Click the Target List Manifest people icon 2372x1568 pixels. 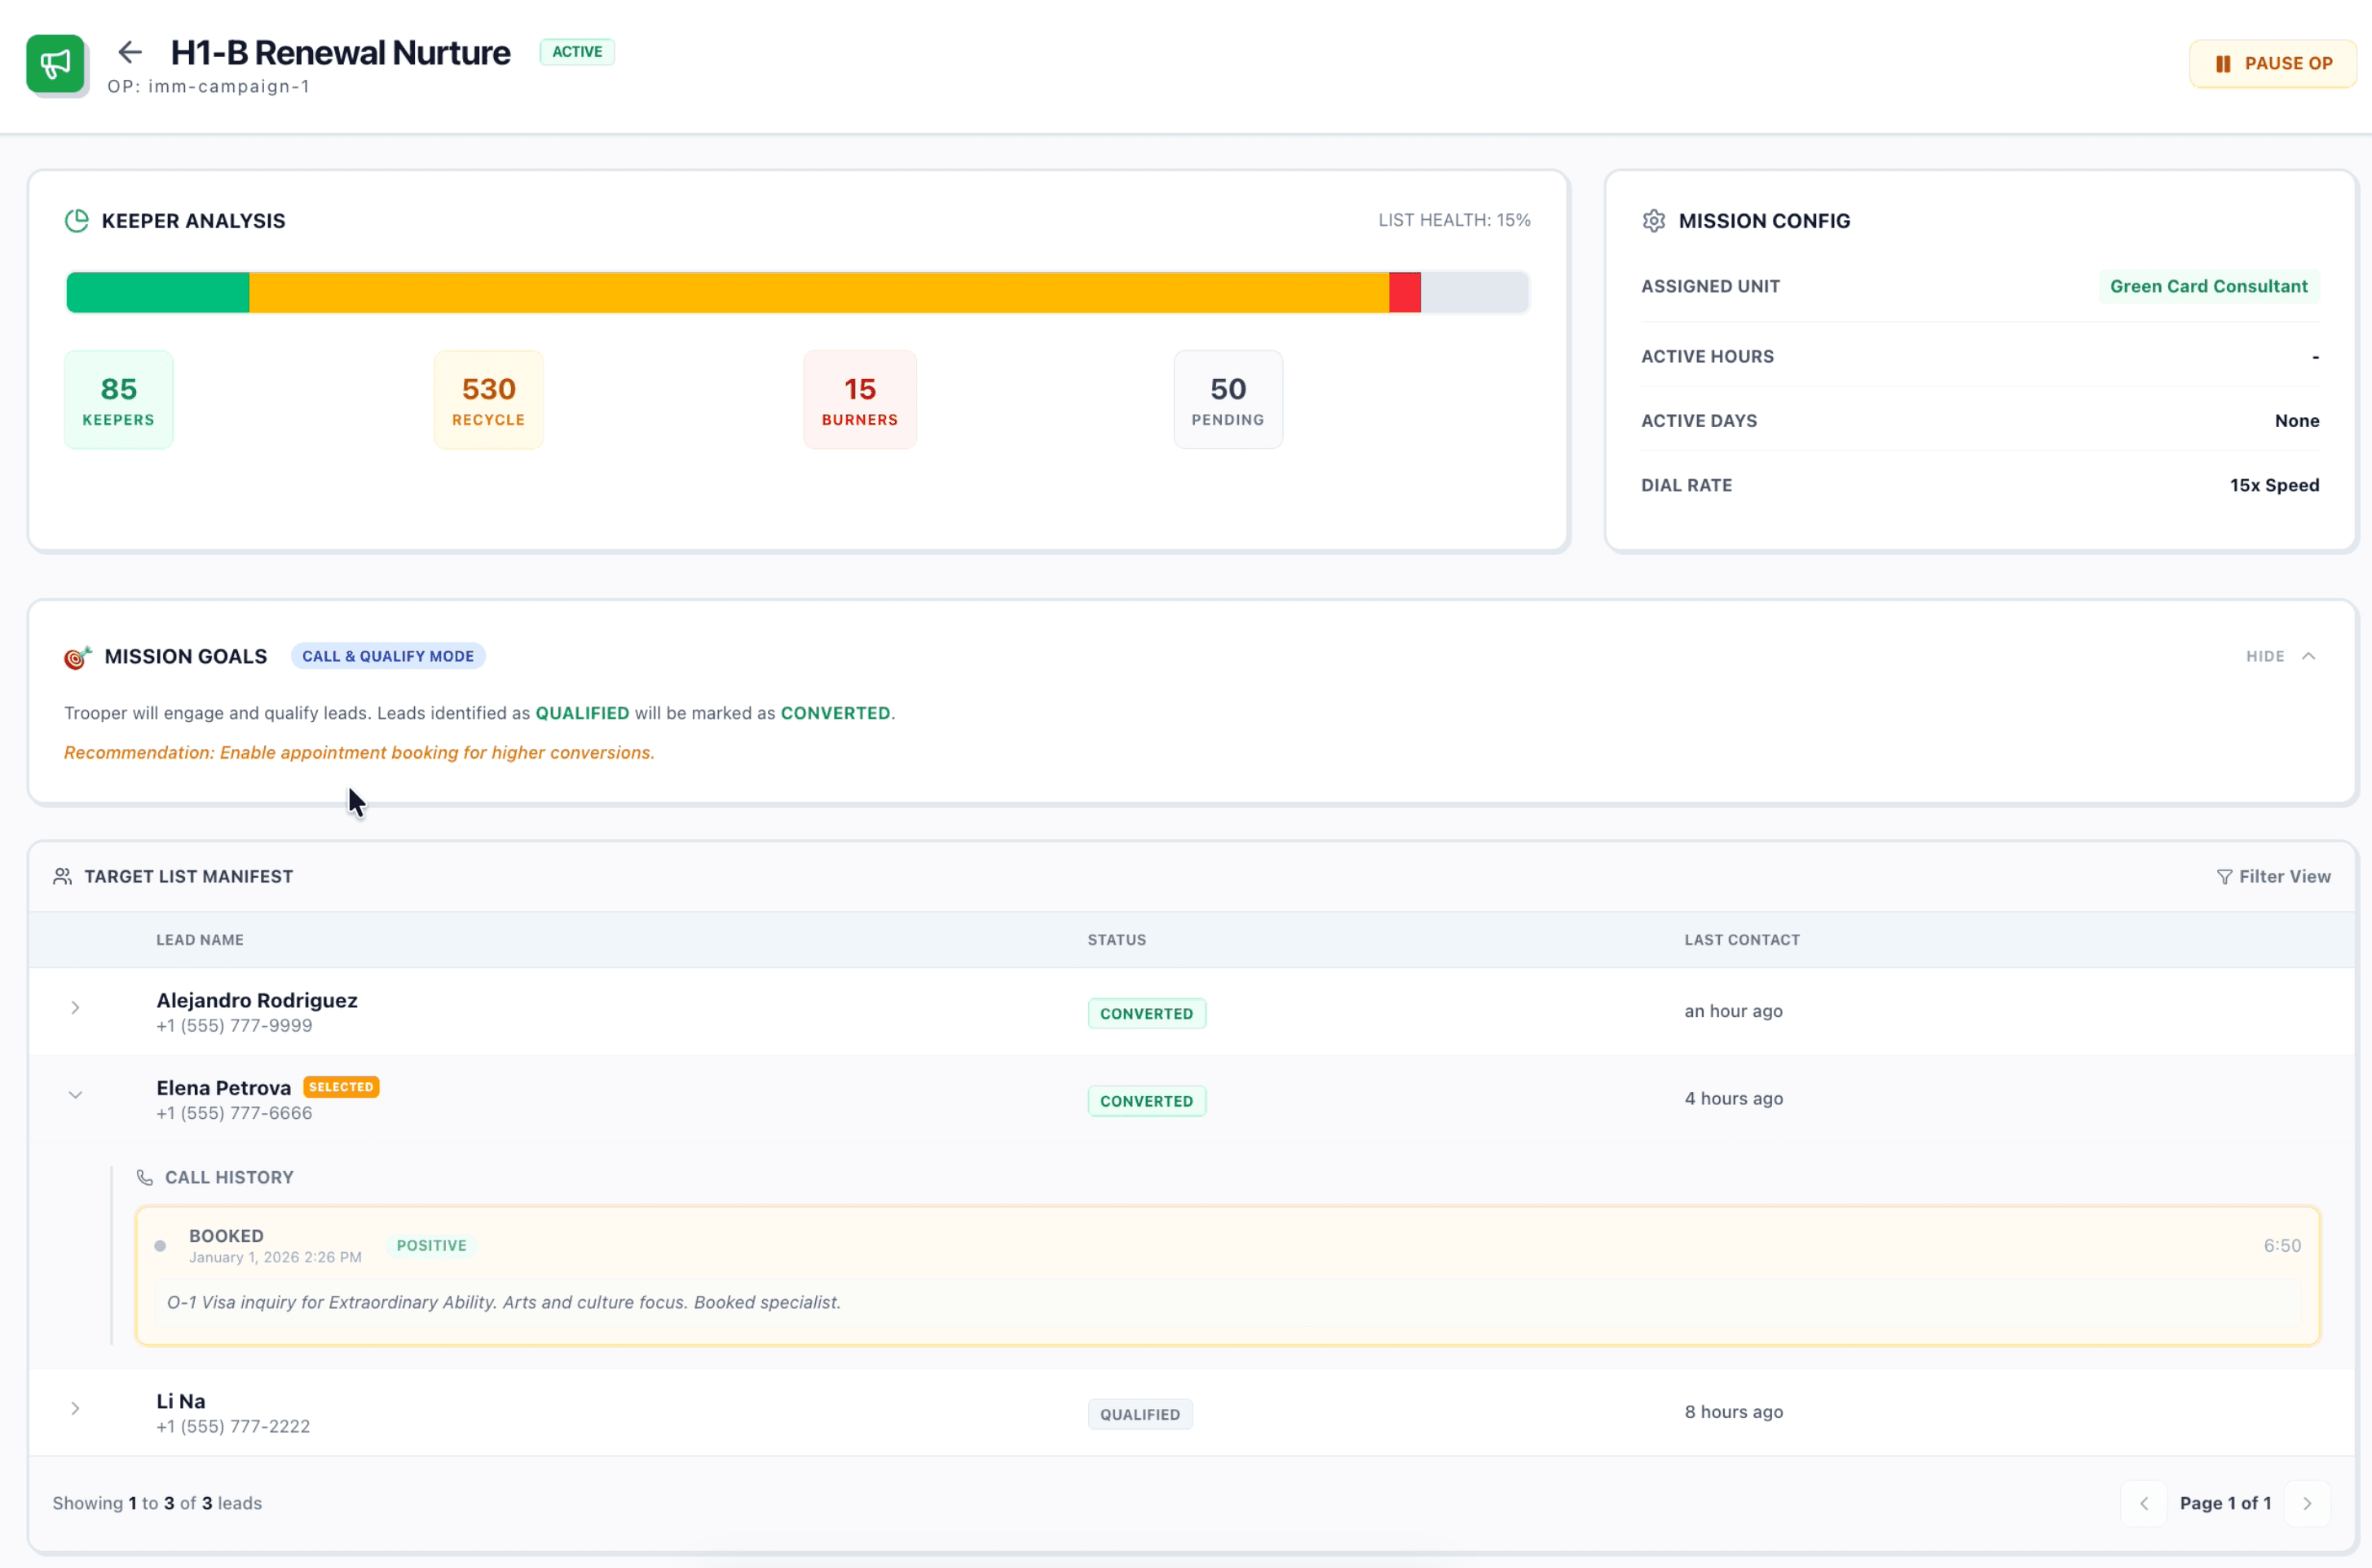[x=62, y=877]
